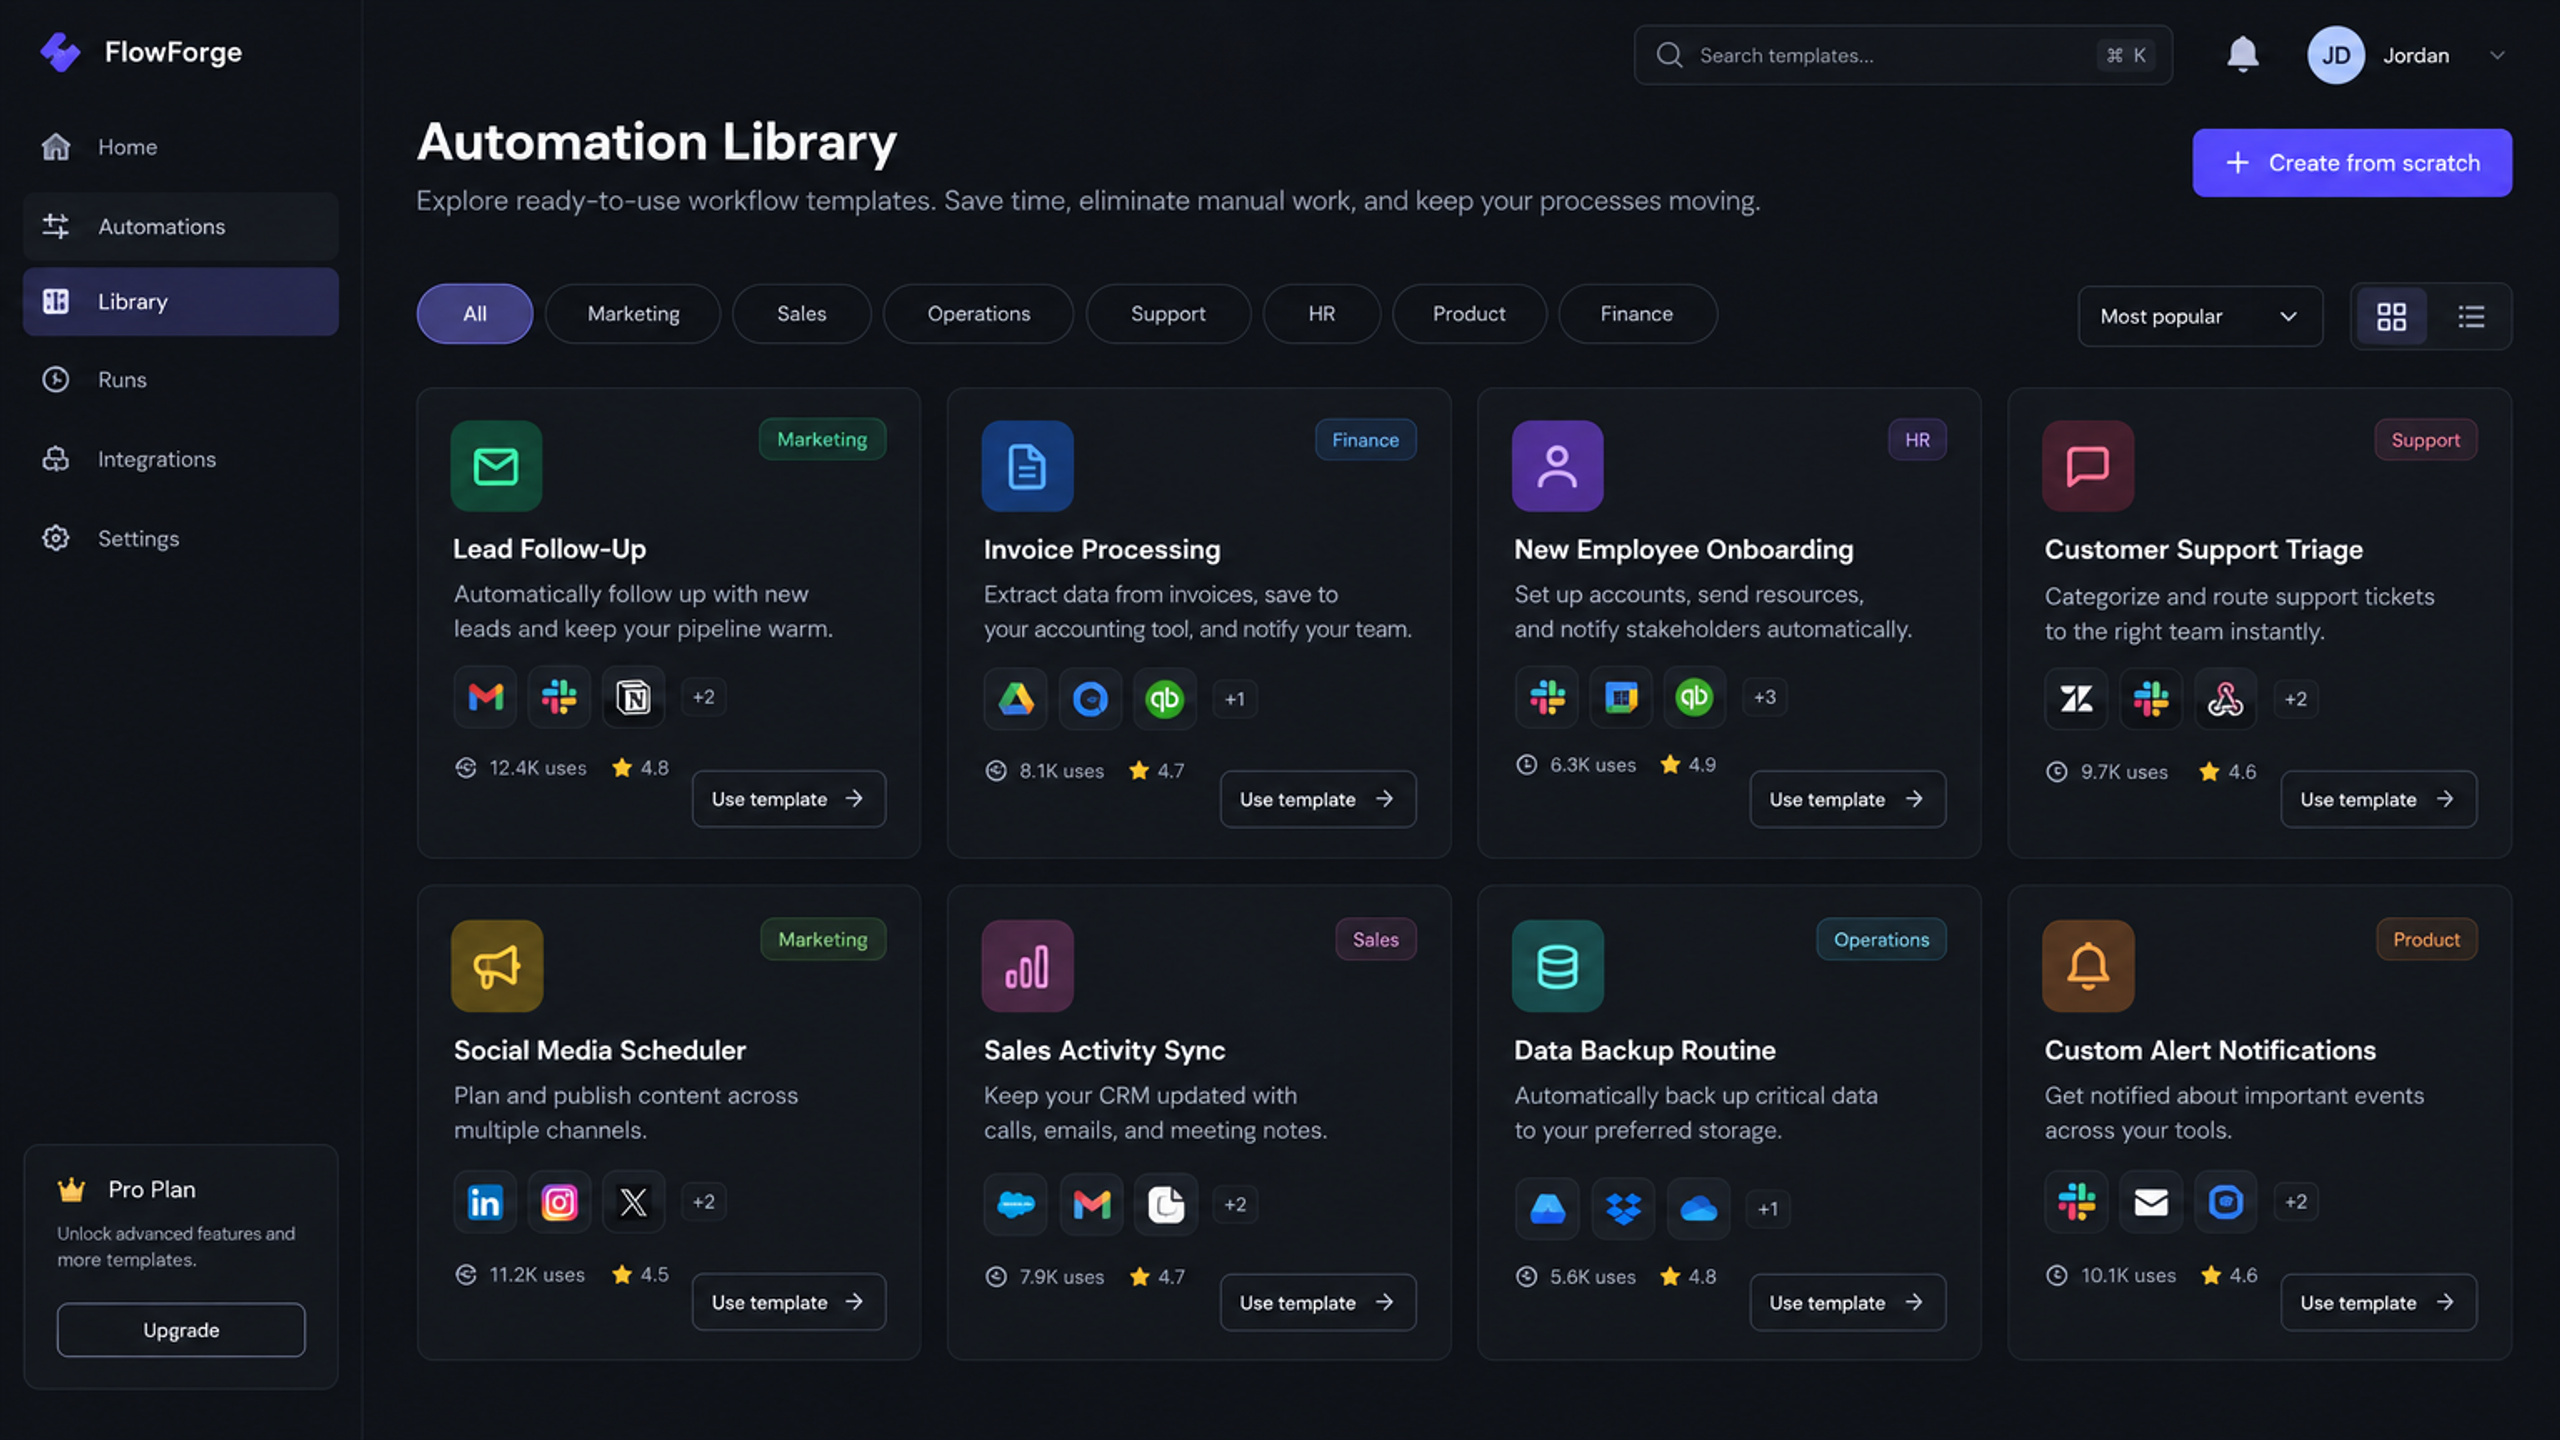Click the bell icon of Custom Alert Notifications

[x=2088, y=966]
